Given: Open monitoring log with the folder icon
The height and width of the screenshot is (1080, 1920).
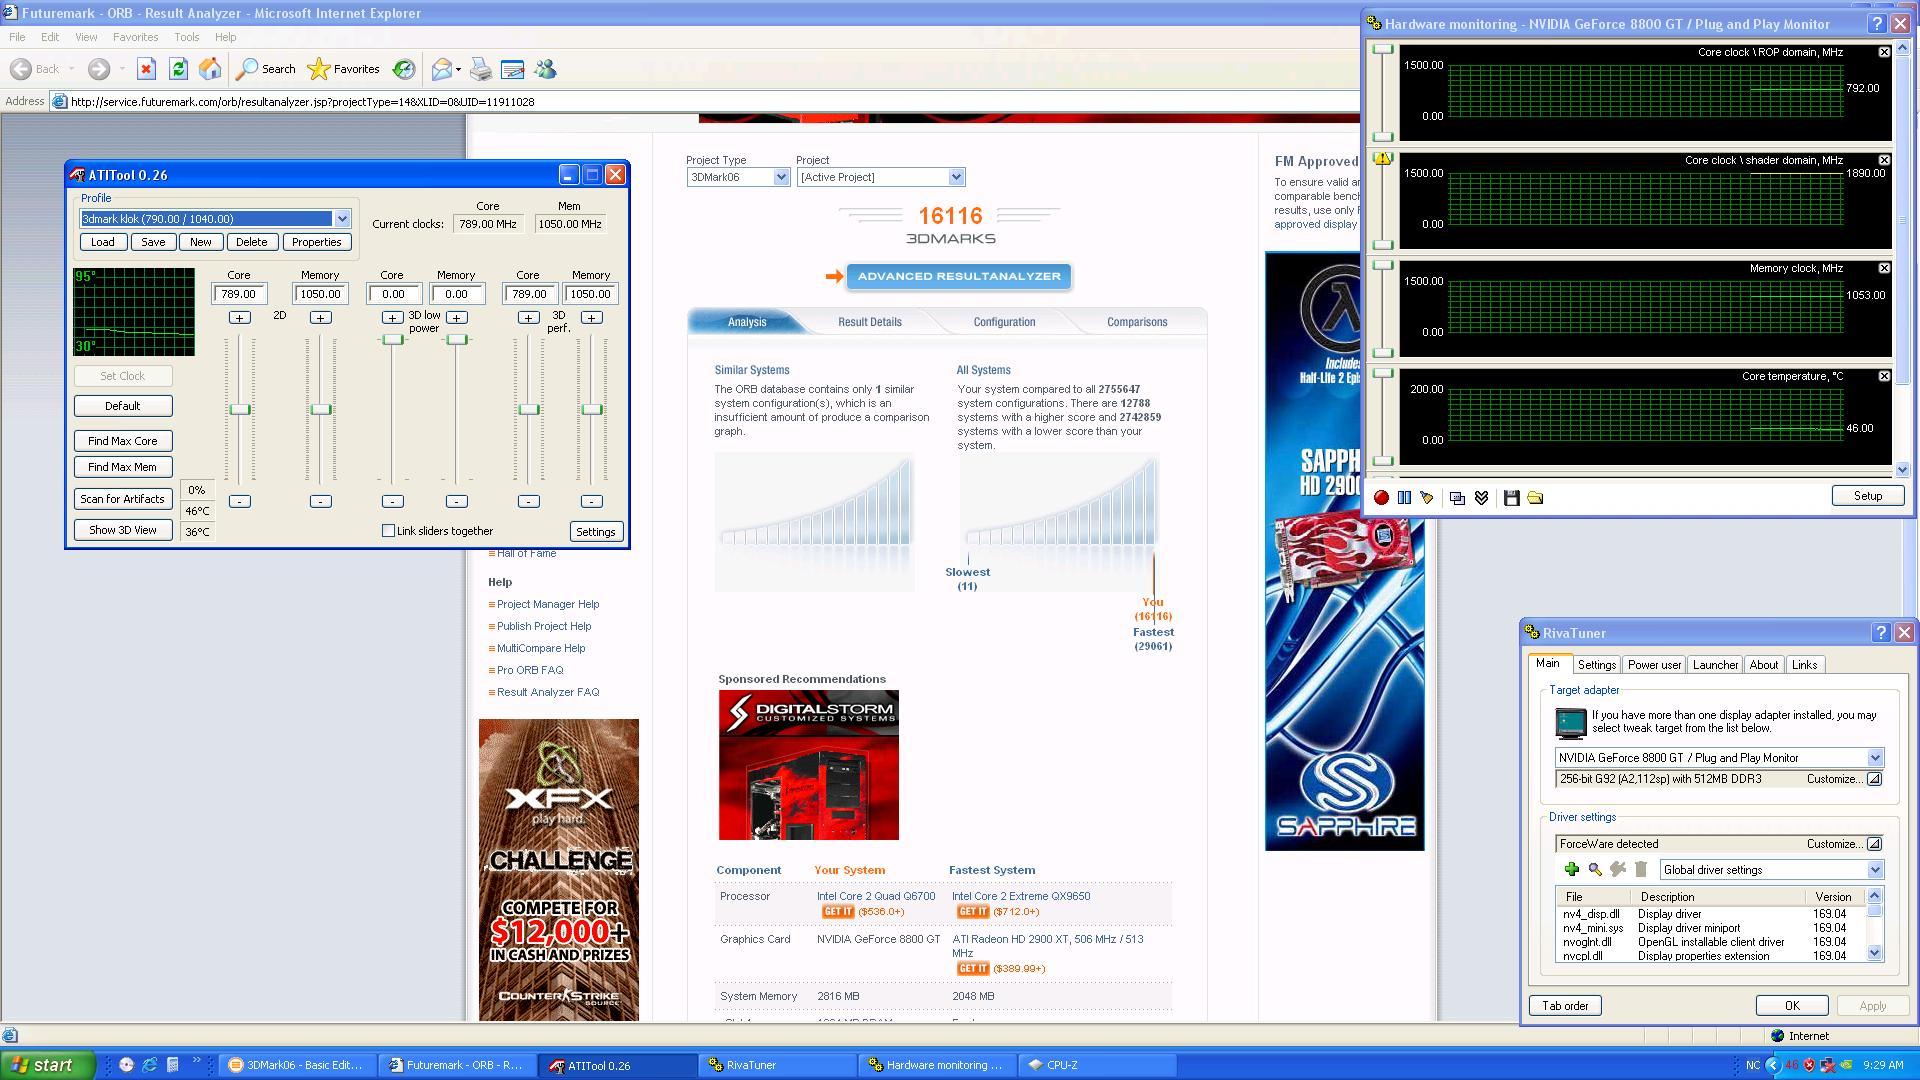Looking at the screenshot, I should 1535,497.
